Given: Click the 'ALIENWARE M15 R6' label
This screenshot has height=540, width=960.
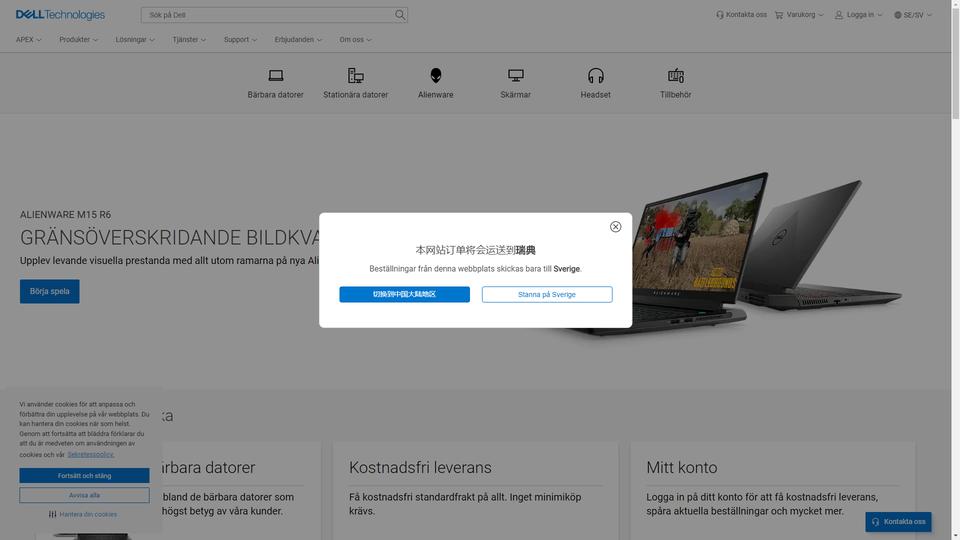Looking at the screenshot, I should point(66,215).
